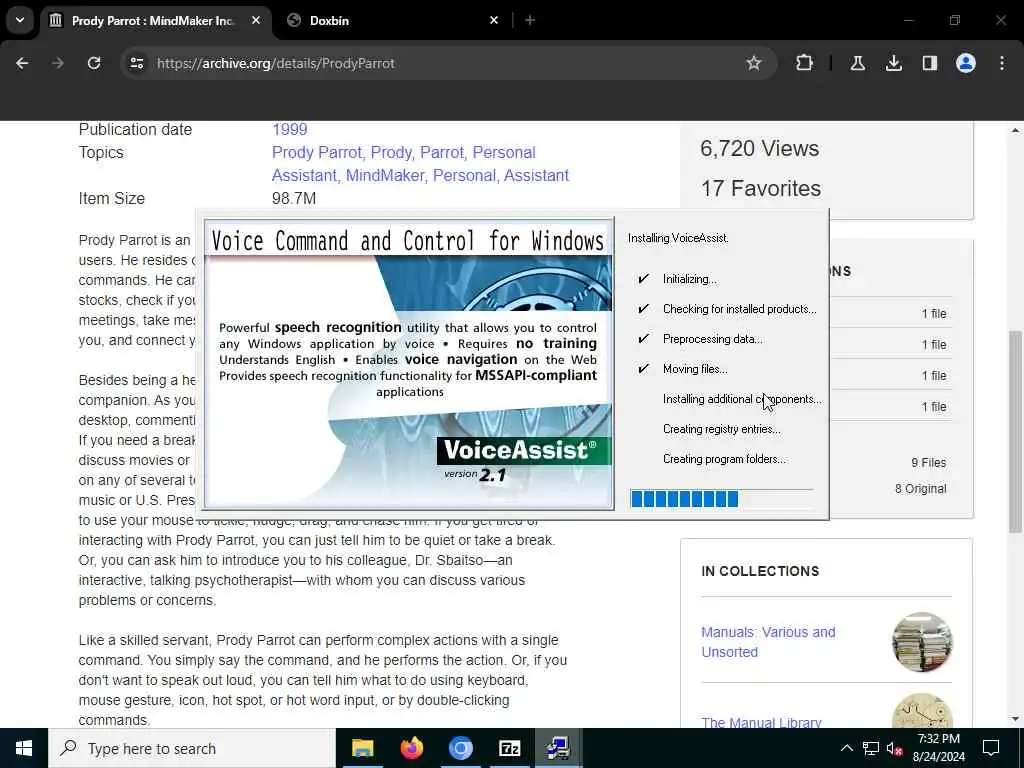1024x768 pixels.
Task: Click the Creating registry entries... step
Action: pyautogui.click(x=722, y=429)
